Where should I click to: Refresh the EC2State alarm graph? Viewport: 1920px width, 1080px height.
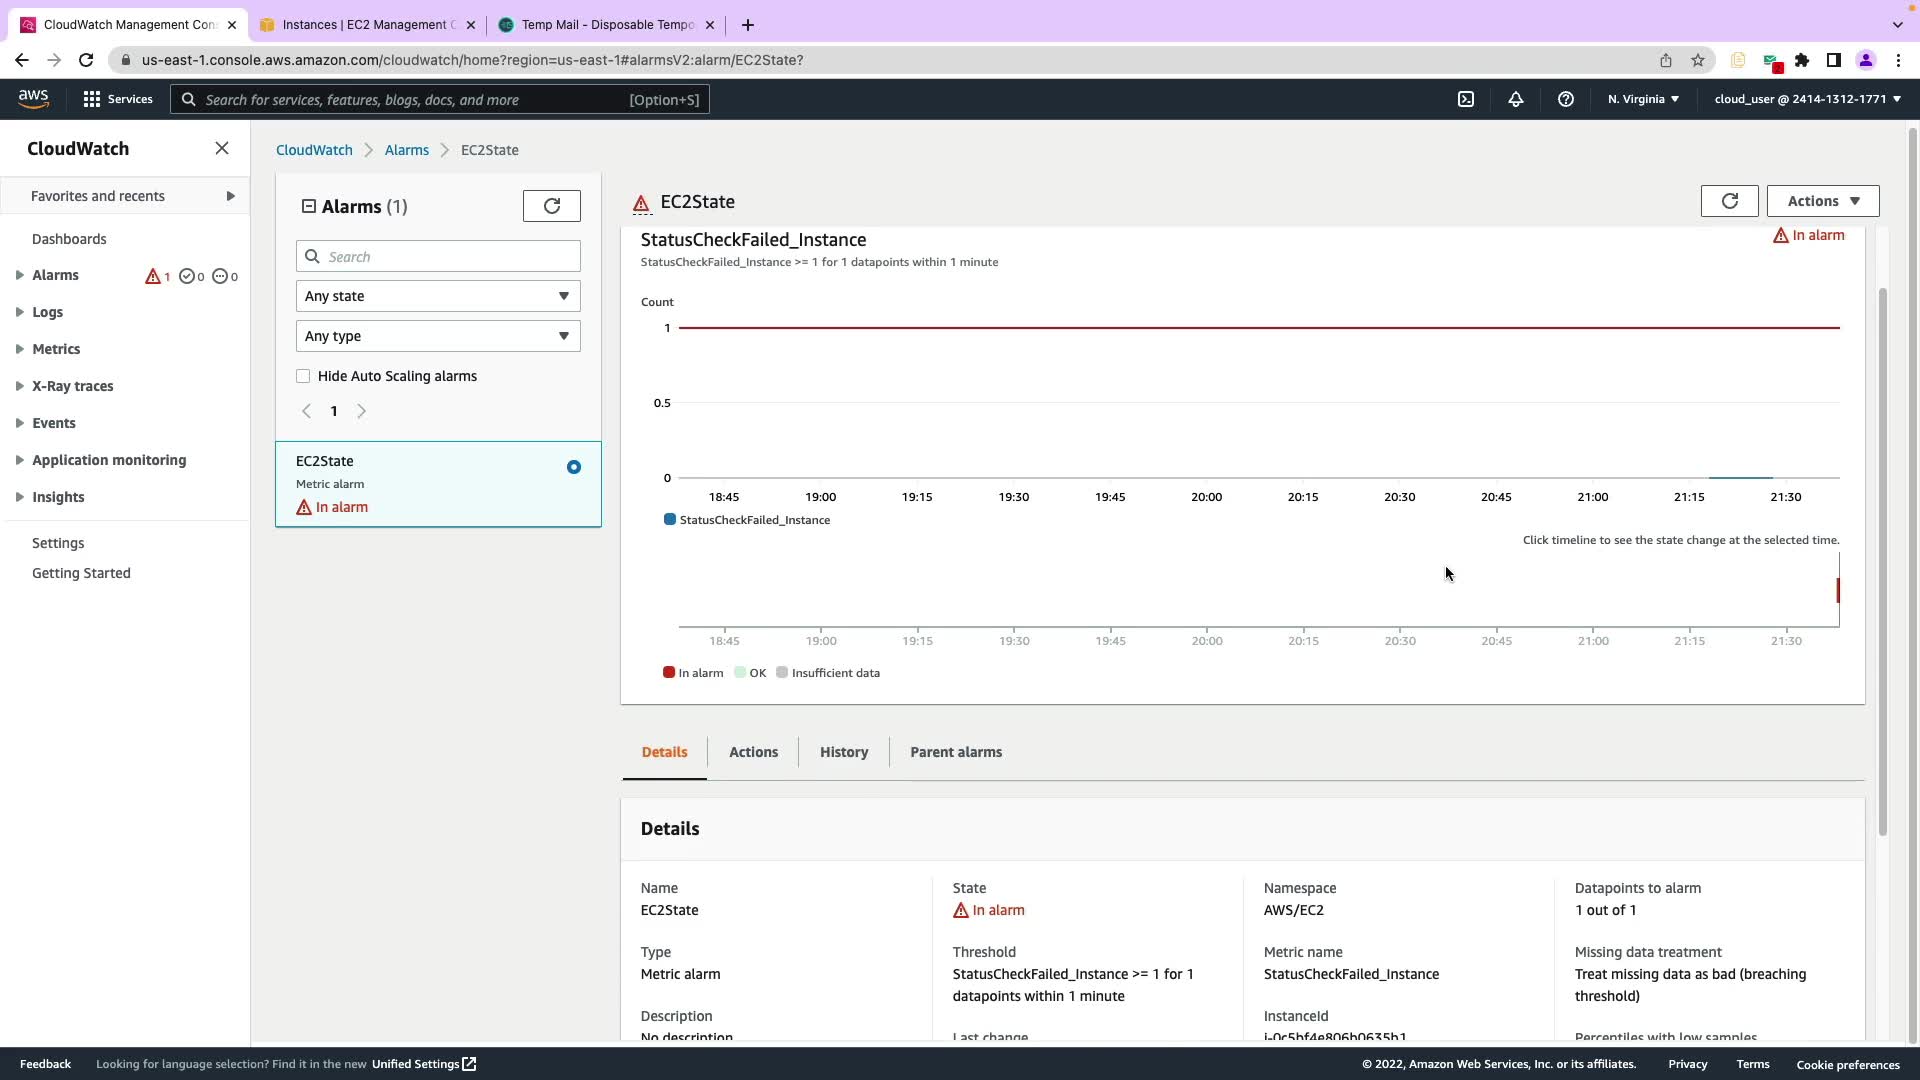click(x=1729, y=201)
